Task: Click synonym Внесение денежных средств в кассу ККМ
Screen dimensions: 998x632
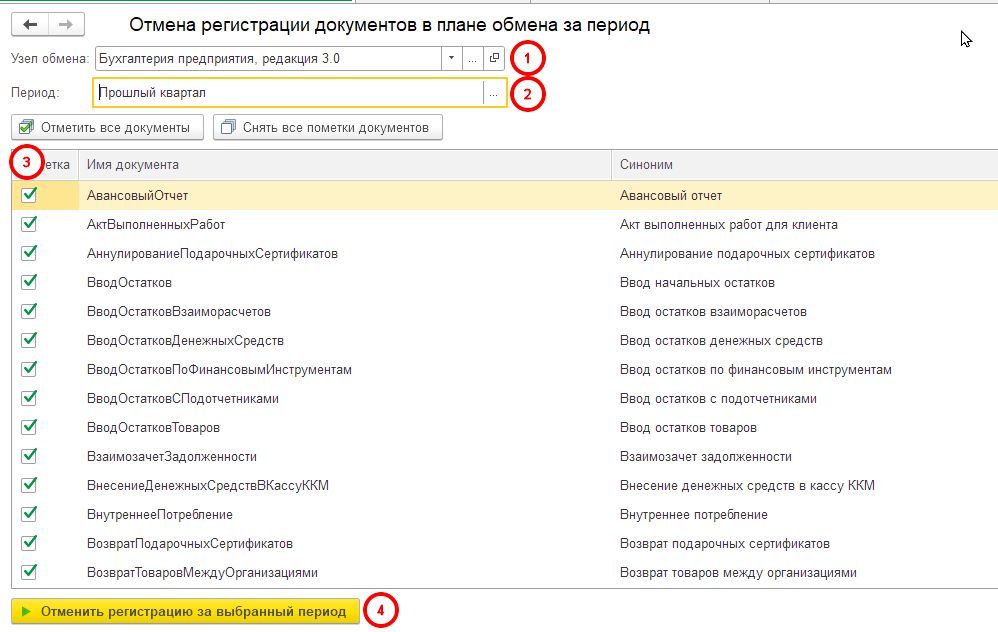Action: pos(747,486)
